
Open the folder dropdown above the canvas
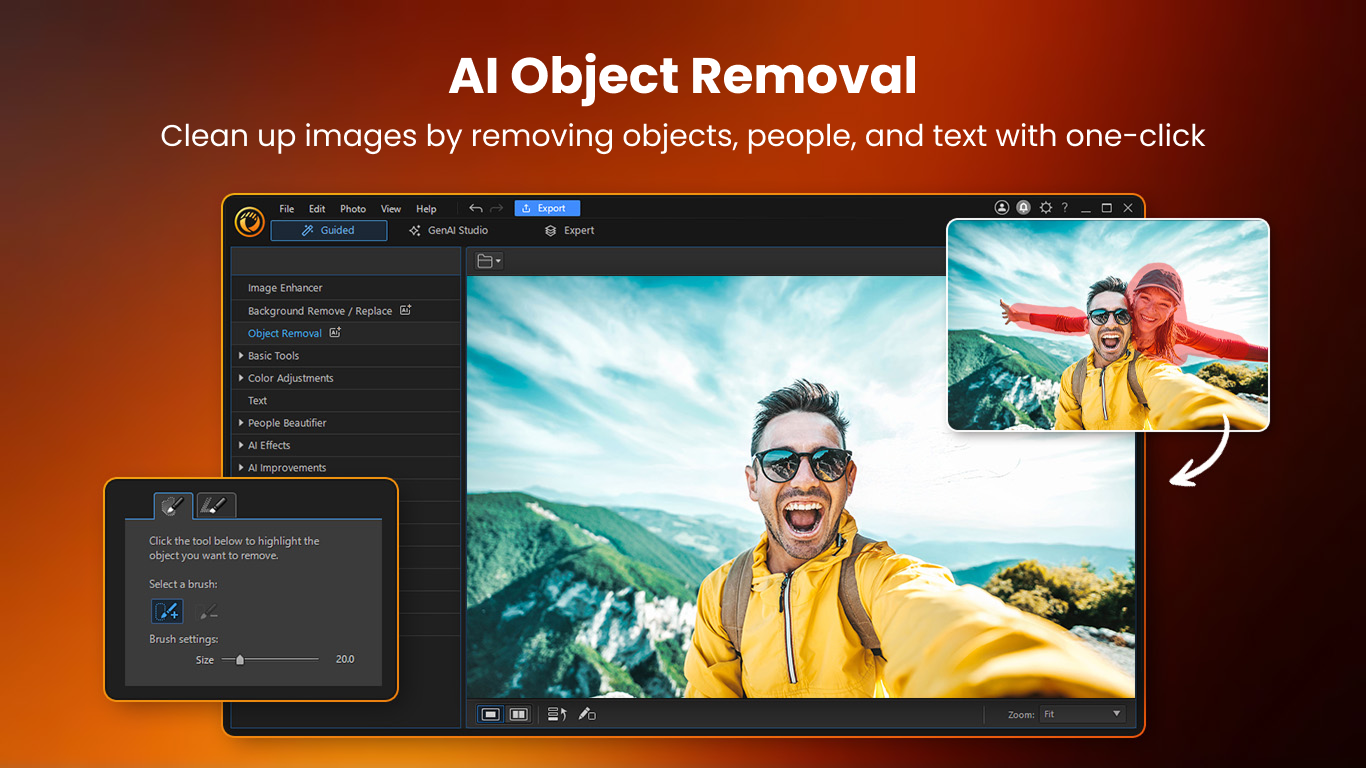pyautogui.click(x=489, y=261)
